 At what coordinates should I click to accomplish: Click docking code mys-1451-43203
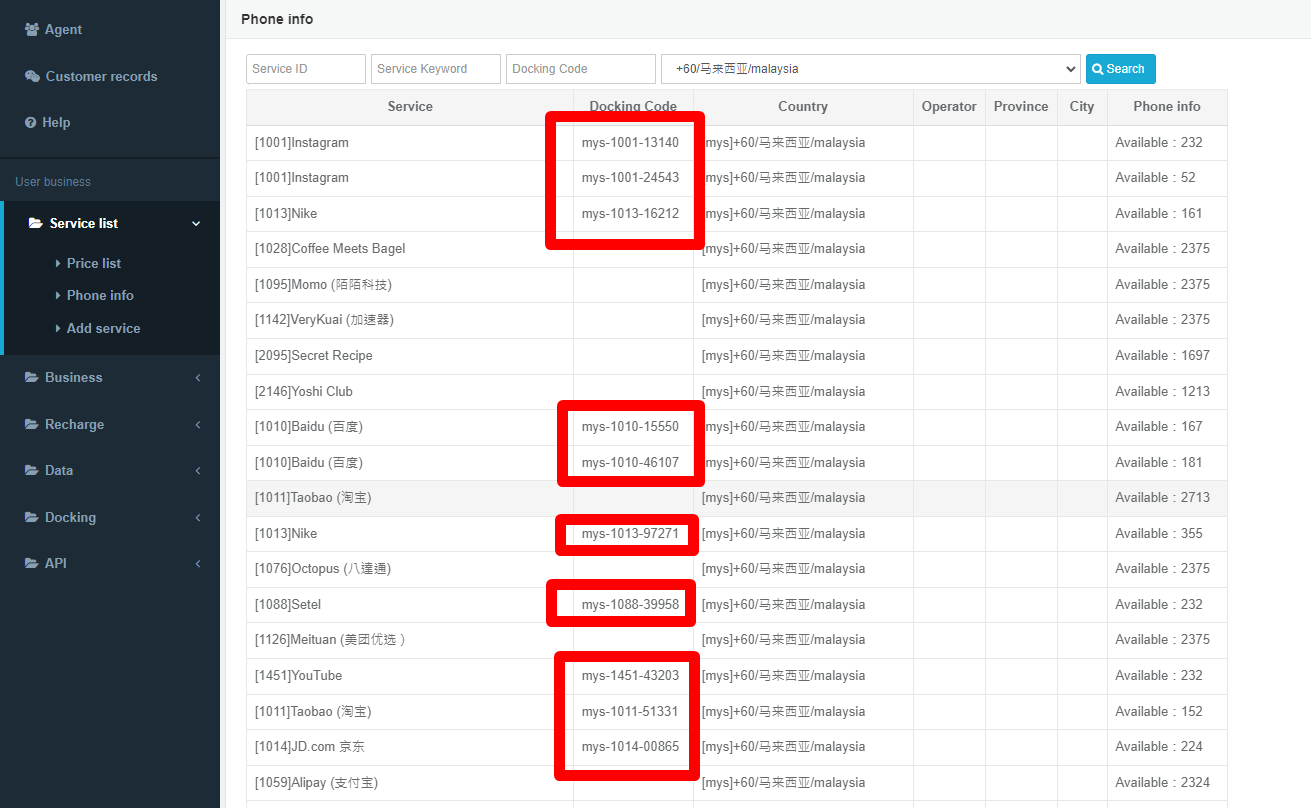point(630,676)
